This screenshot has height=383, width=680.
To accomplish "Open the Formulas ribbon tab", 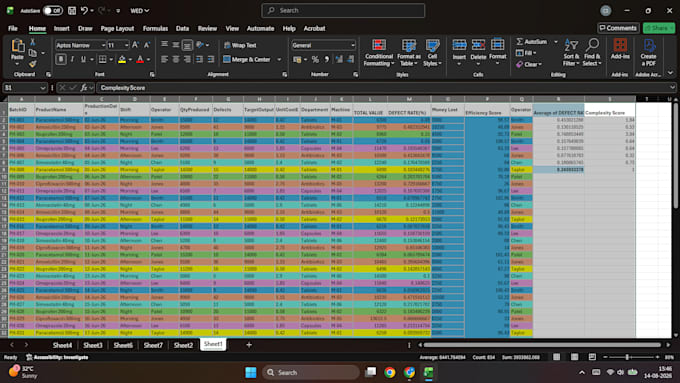I will [x=155, y=28].
